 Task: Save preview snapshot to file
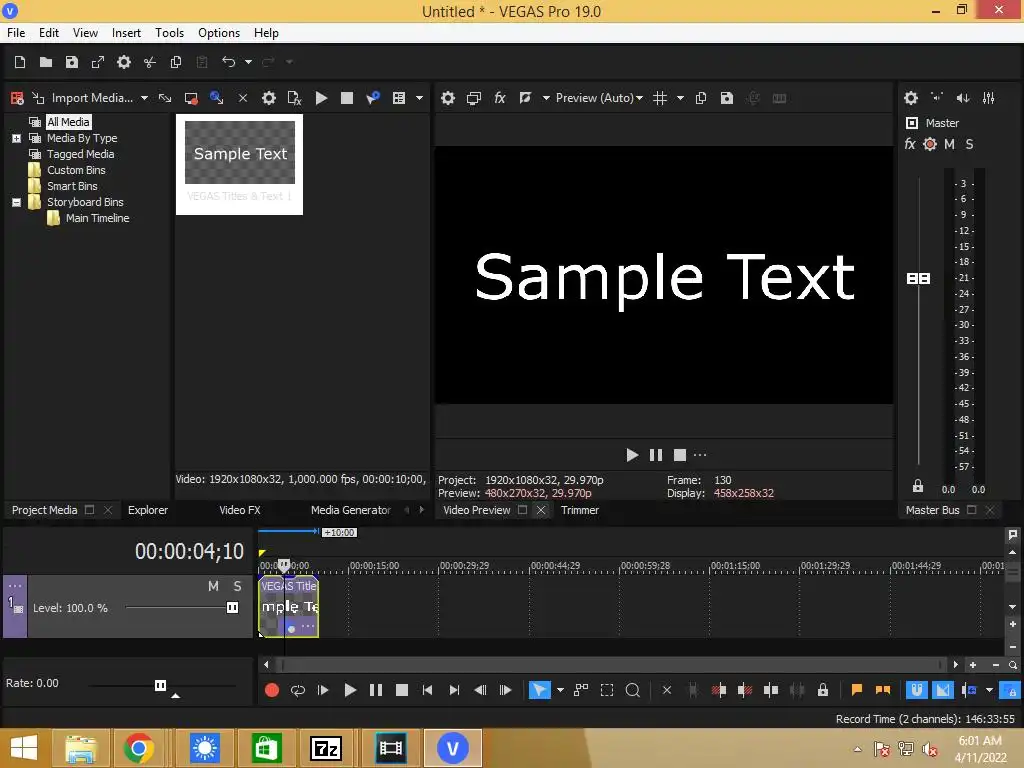coord(727,98)
